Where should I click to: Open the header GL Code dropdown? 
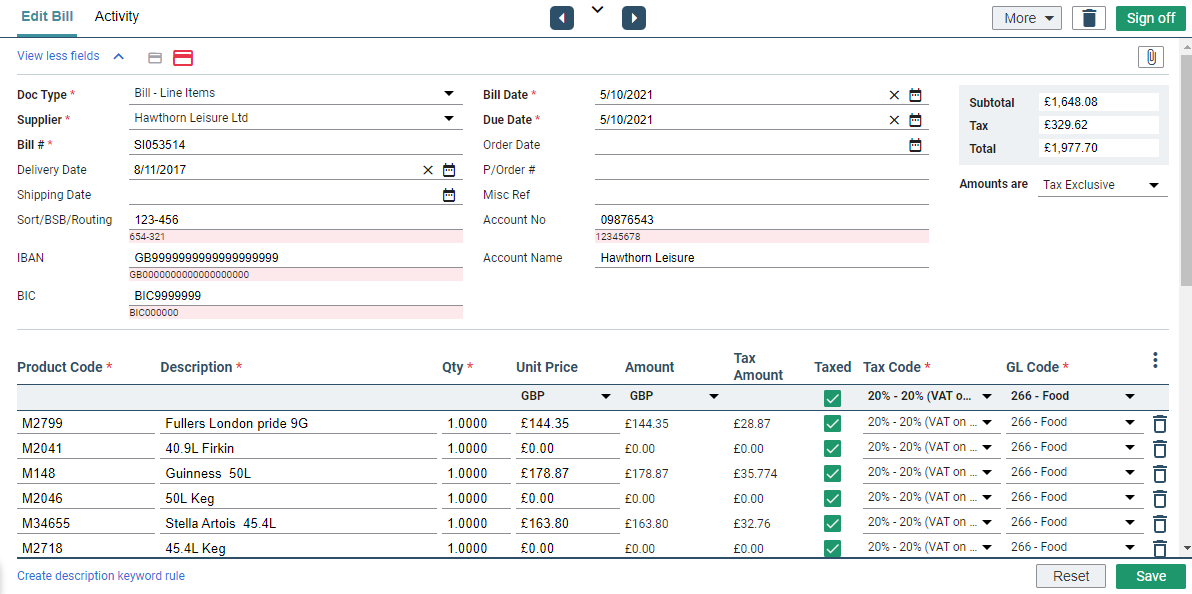(1130, 396)
